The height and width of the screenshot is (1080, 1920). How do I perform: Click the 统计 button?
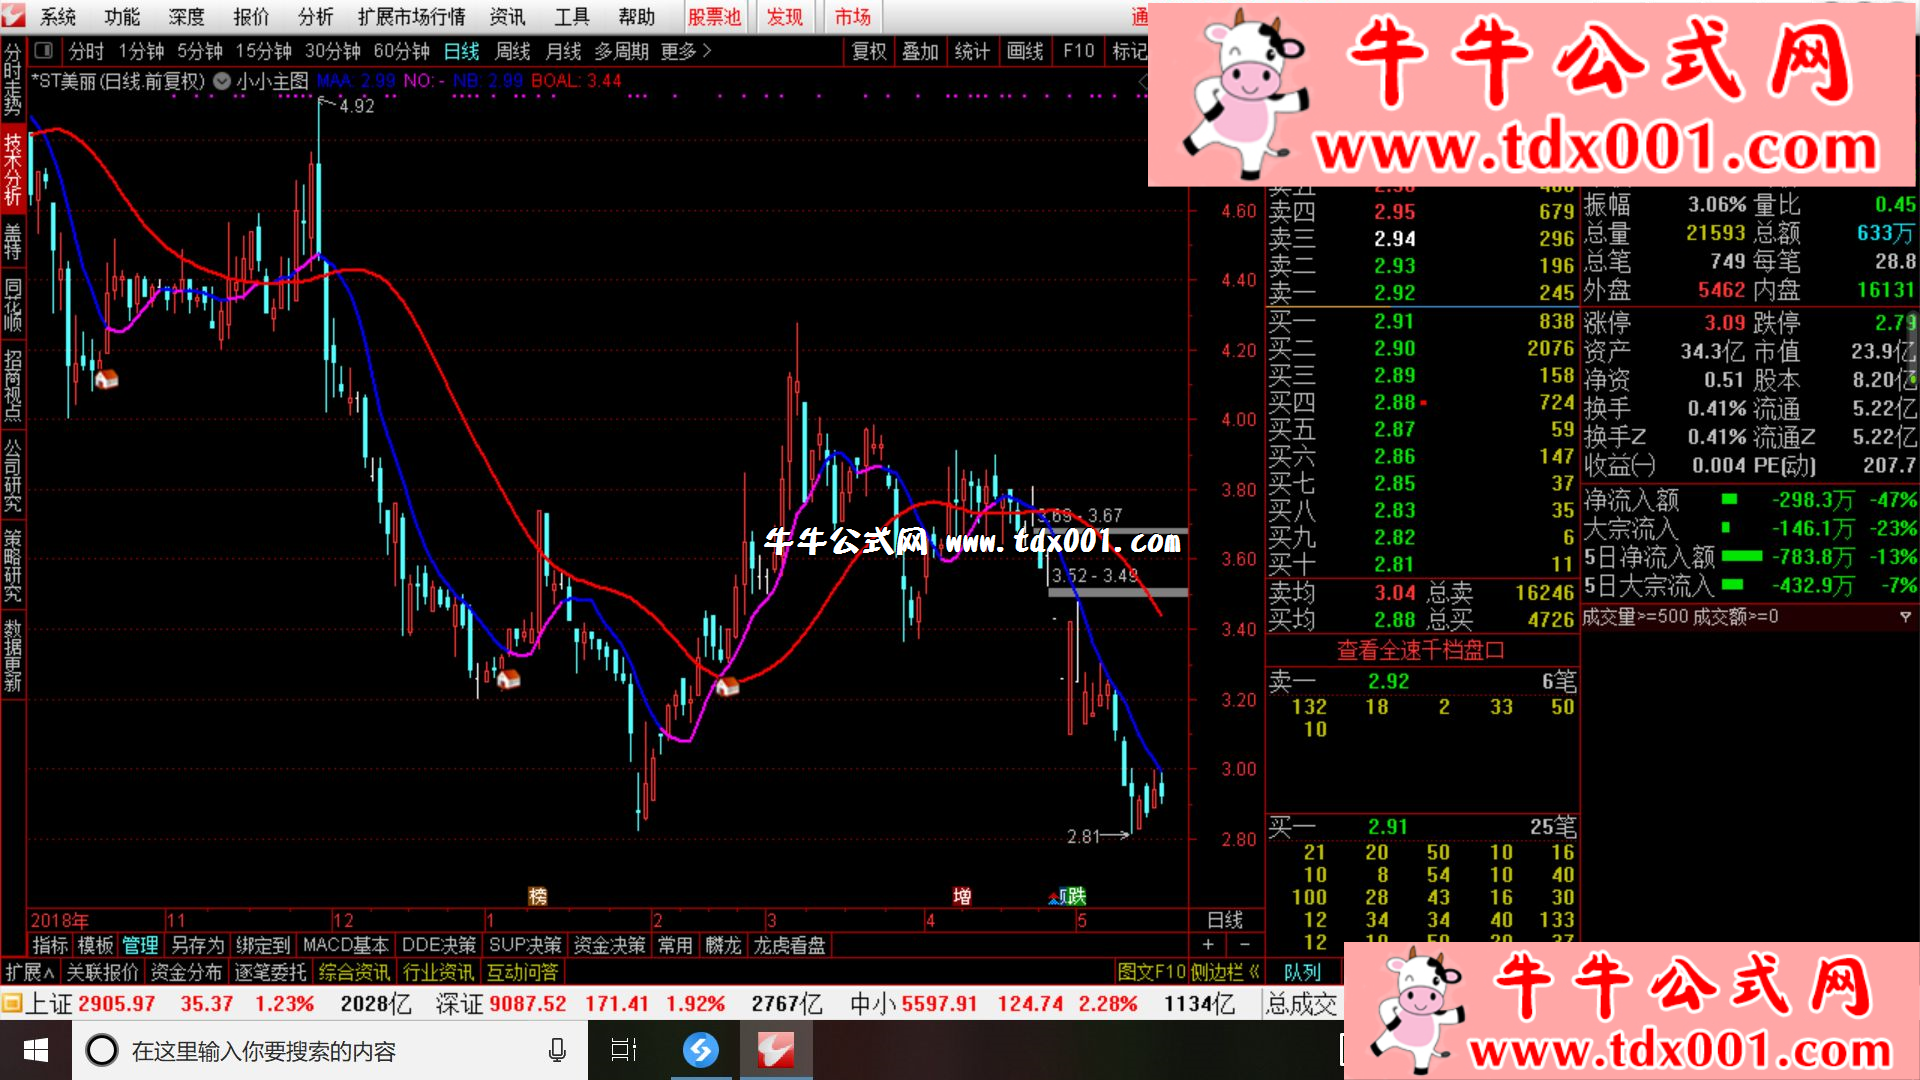[972, 51]
